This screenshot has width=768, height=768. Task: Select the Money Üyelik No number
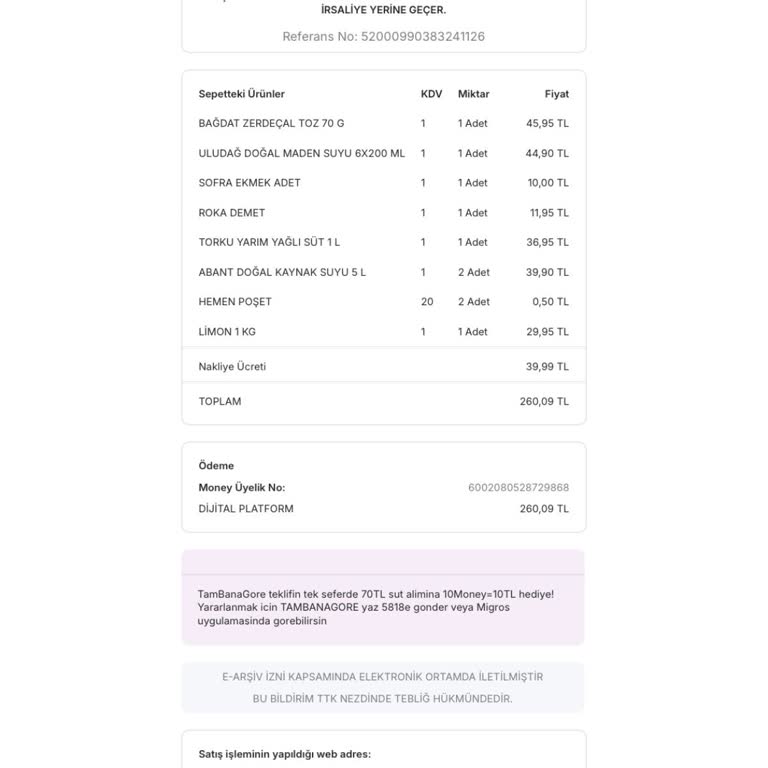coord(518,487)
